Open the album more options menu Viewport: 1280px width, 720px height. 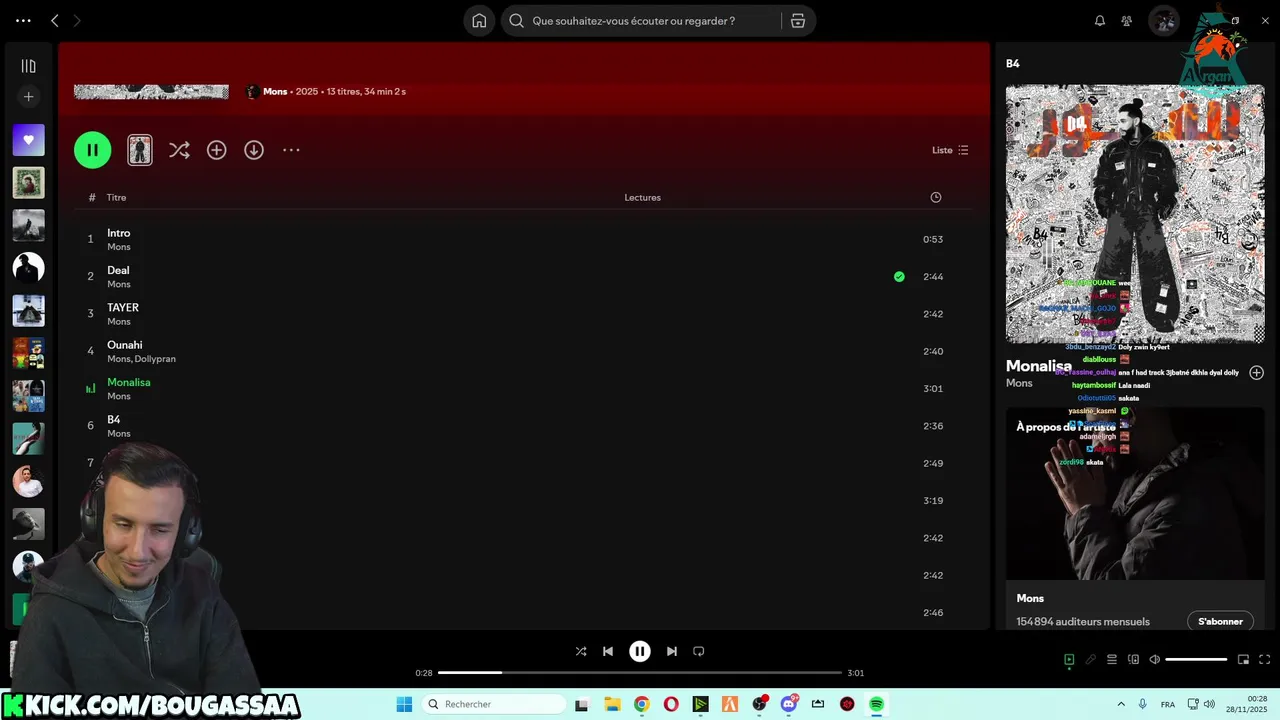(x=291, y=150)
